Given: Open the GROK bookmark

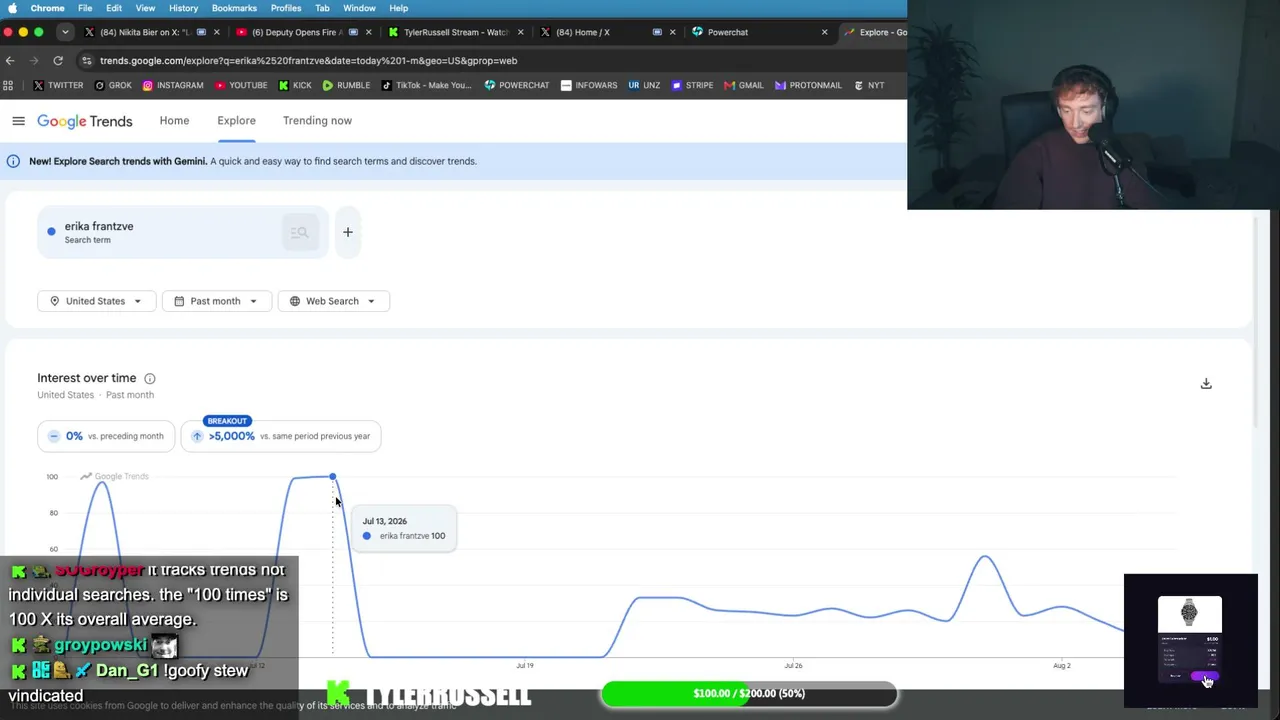Looking at the screenshot, I should pos(113,86).
